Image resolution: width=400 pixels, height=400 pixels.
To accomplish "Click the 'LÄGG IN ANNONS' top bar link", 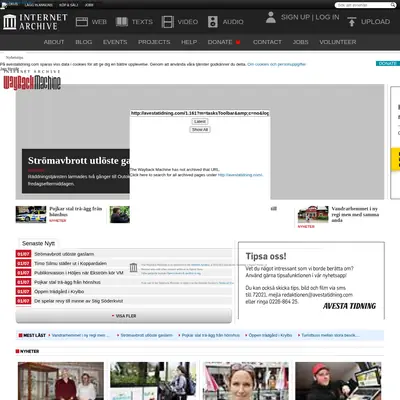I will [39, 5].
